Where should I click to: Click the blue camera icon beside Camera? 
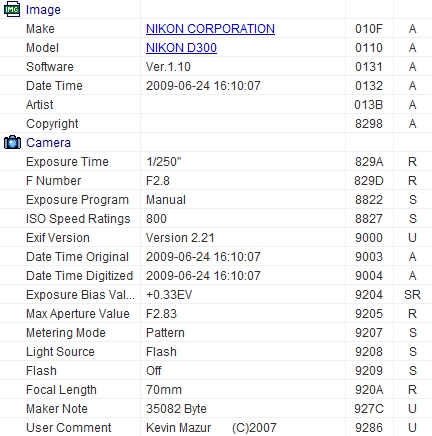12,142
